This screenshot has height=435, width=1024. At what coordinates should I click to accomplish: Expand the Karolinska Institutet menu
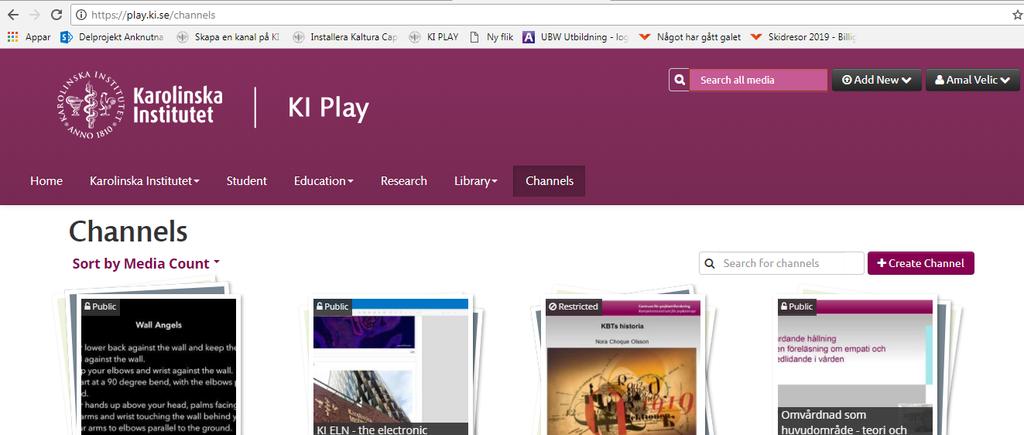144,181
